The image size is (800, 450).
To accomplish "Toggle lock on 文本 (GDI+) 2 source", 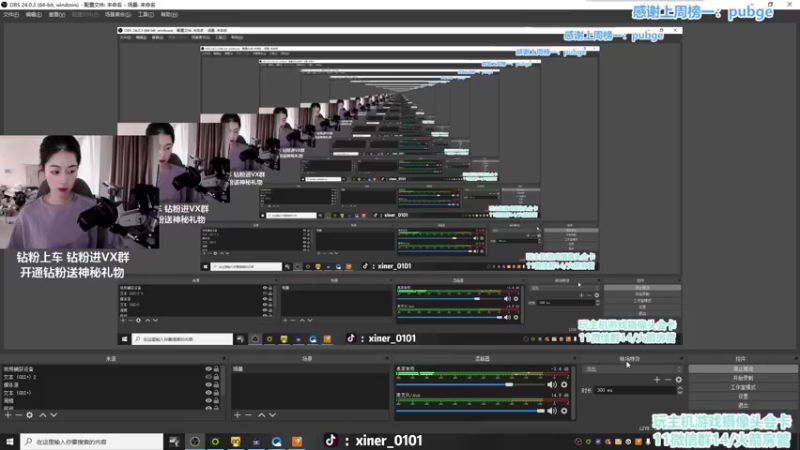I will (x=216, y=377).
